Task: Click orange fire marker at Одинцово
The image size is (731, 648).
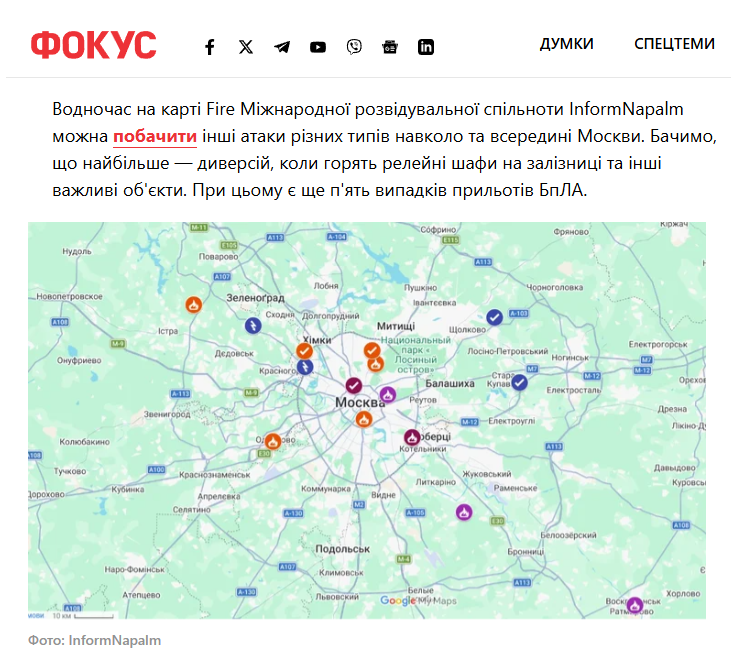Action: point(273,441)
